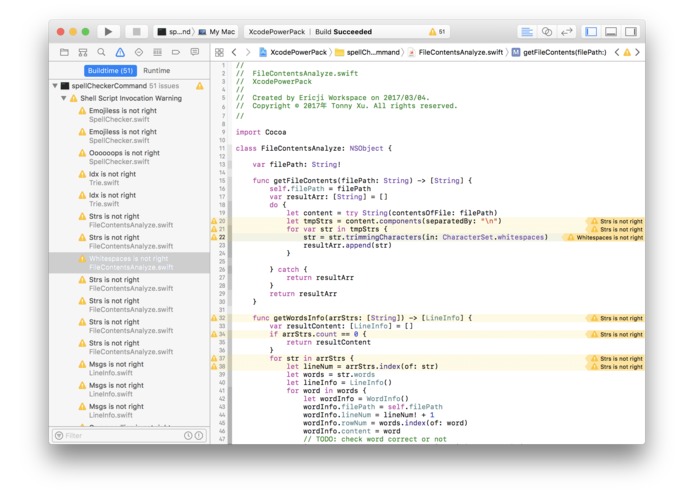Select Whitespaces is not right issue
Viewport: 695px width, 494px height.
(129, 263)
